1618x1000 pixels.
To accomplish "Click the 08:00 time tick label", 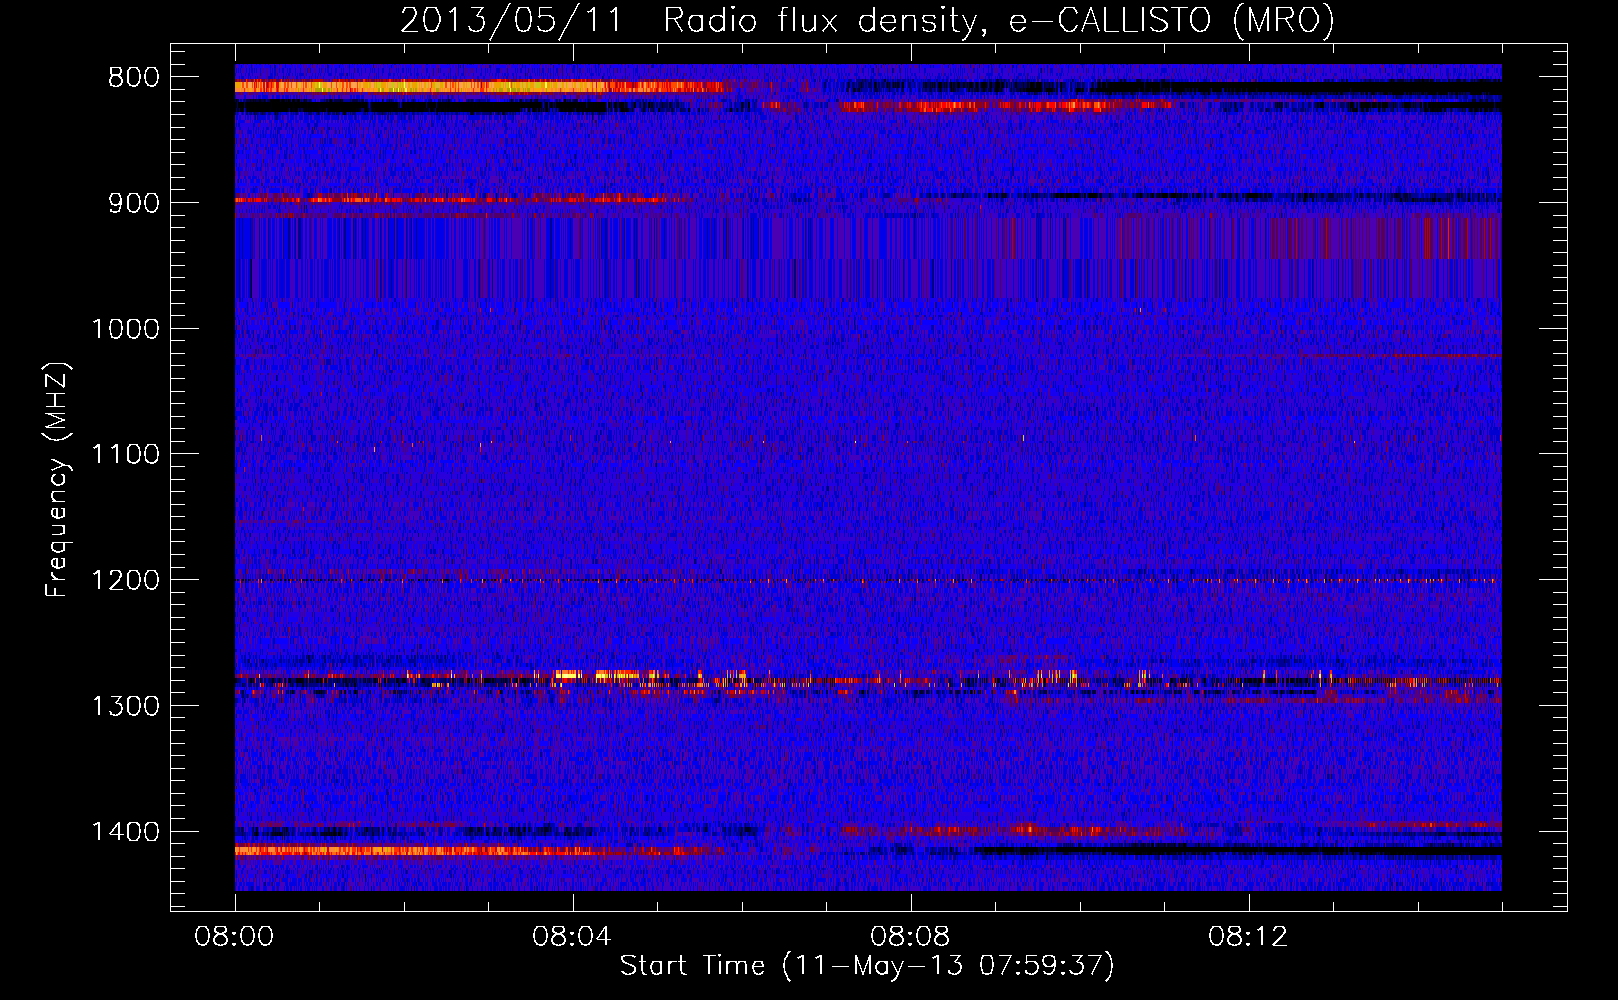I will [235, 937].
